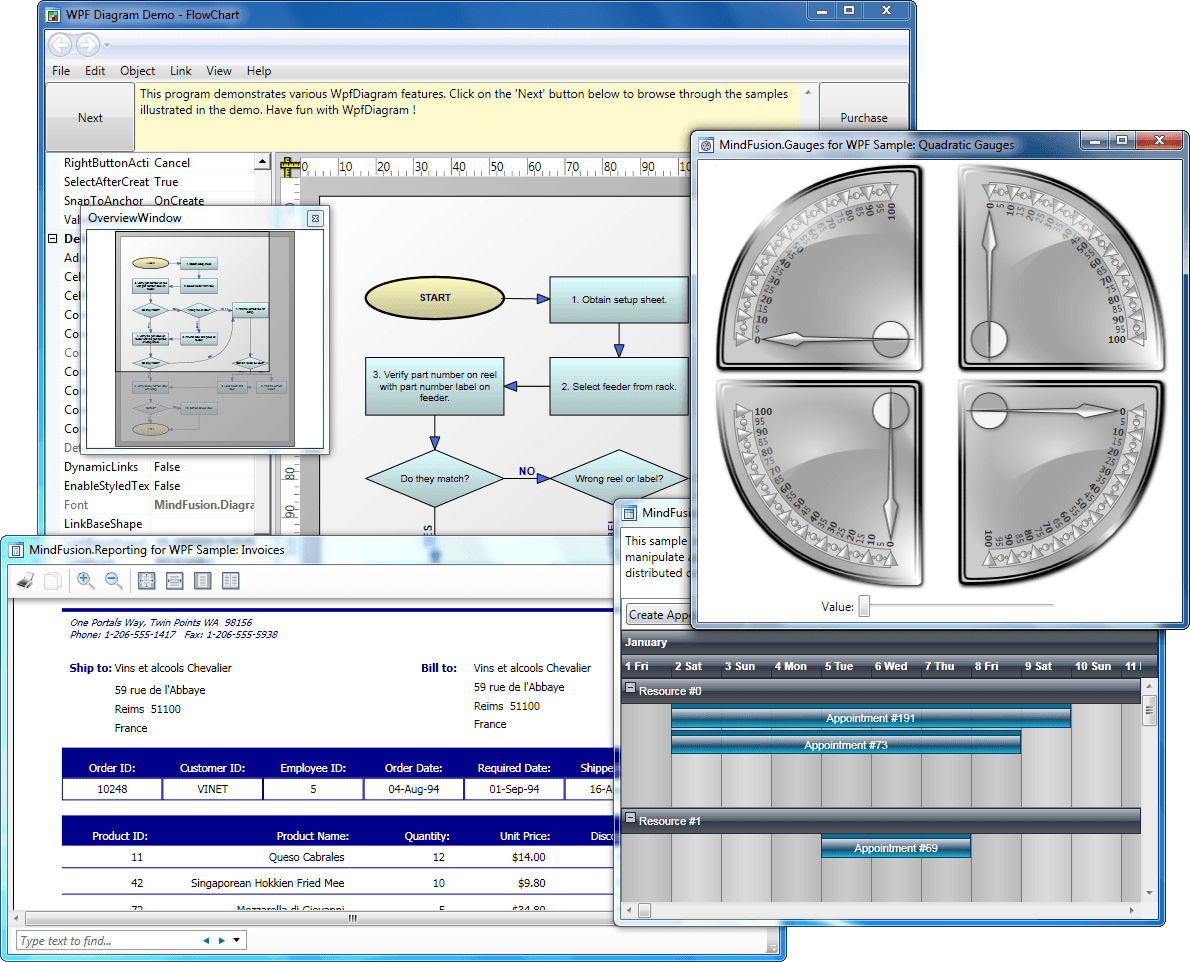Select the fit page width icon
The image size is (1190, 962).
[x=175, y=581]
